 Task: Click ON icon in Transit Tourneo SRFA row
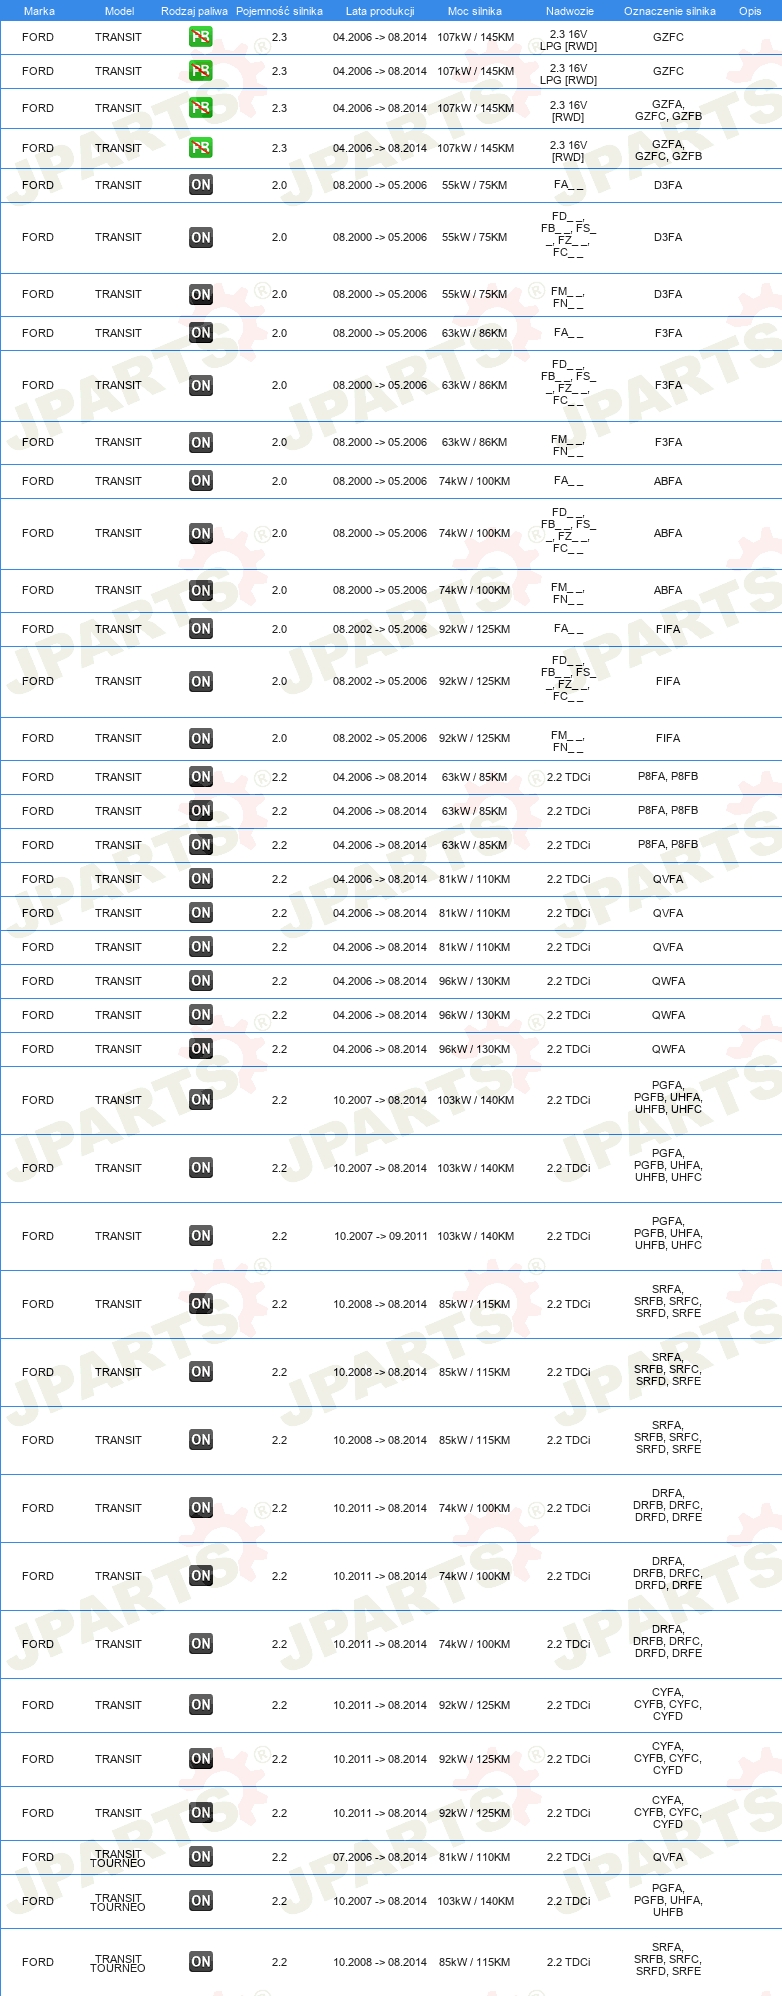point(201,1962)
